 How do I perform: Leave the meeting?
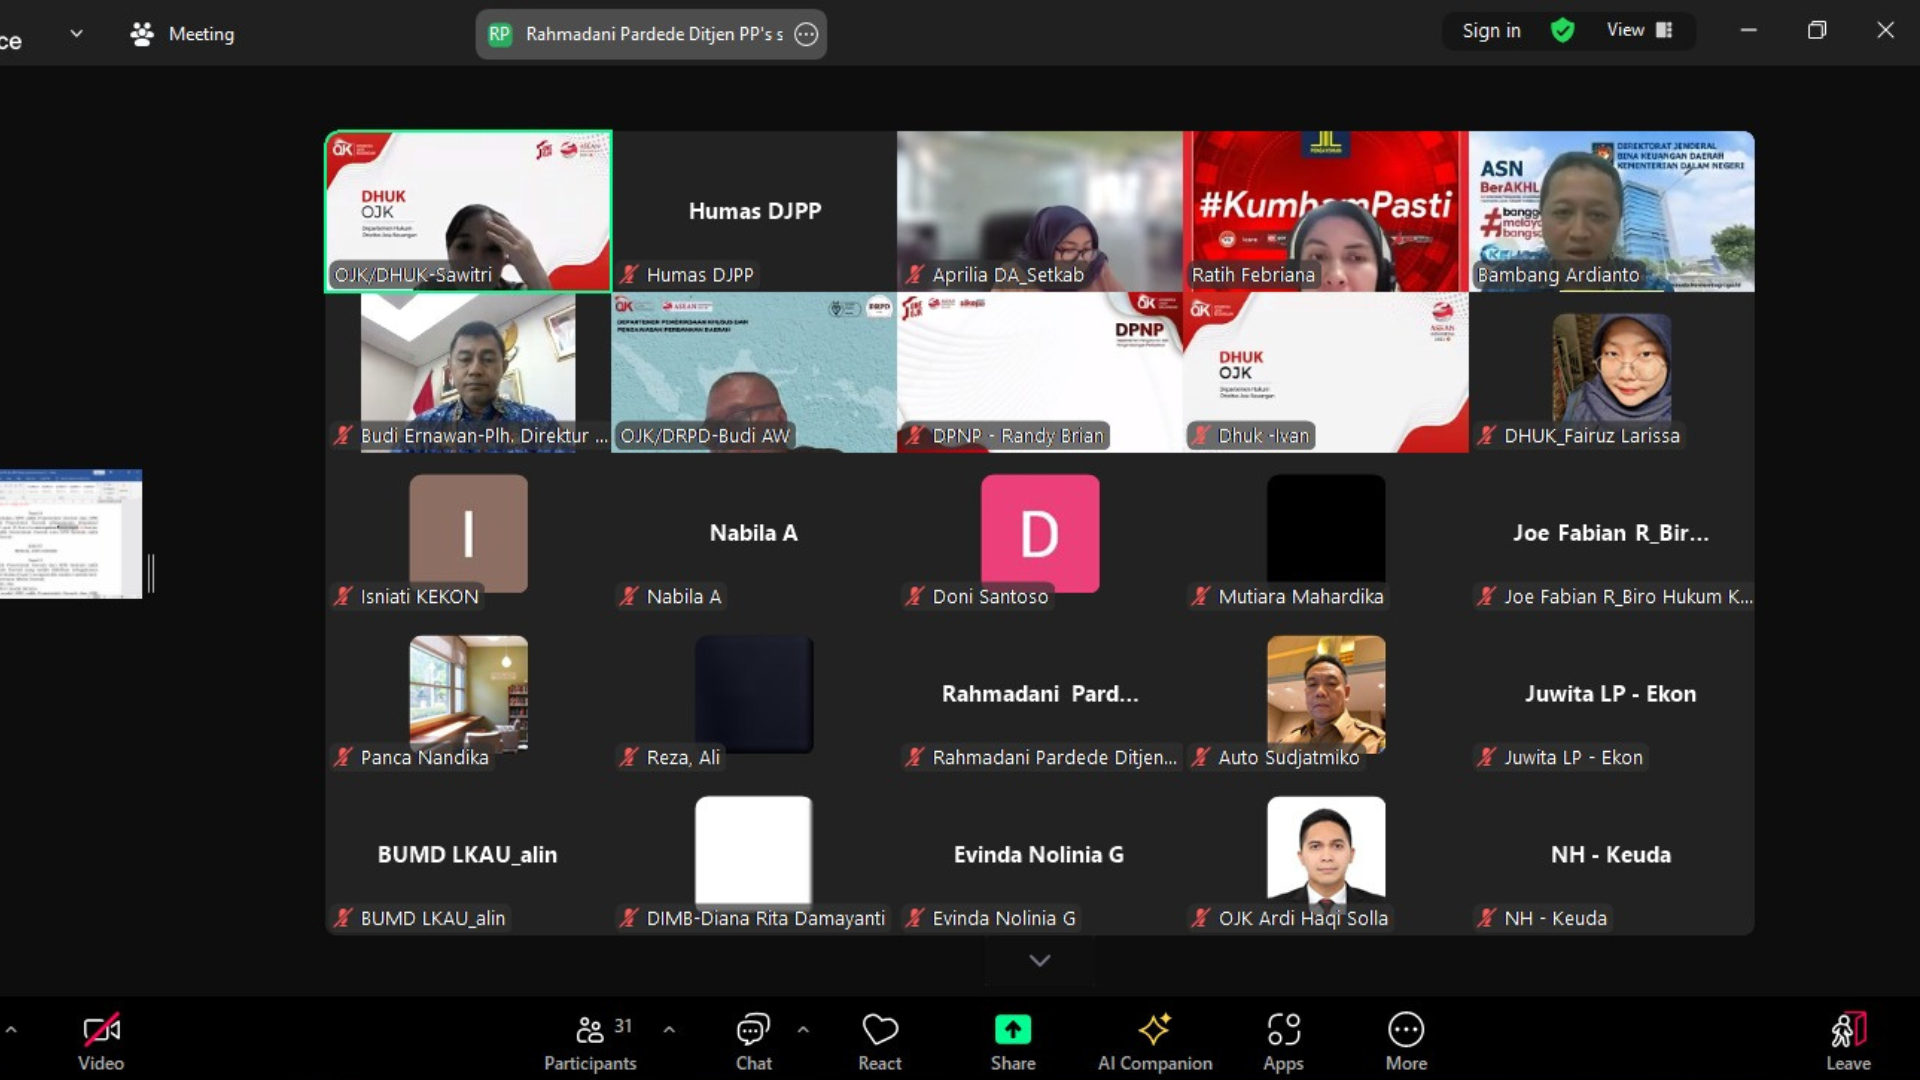pos(1848,1040)
